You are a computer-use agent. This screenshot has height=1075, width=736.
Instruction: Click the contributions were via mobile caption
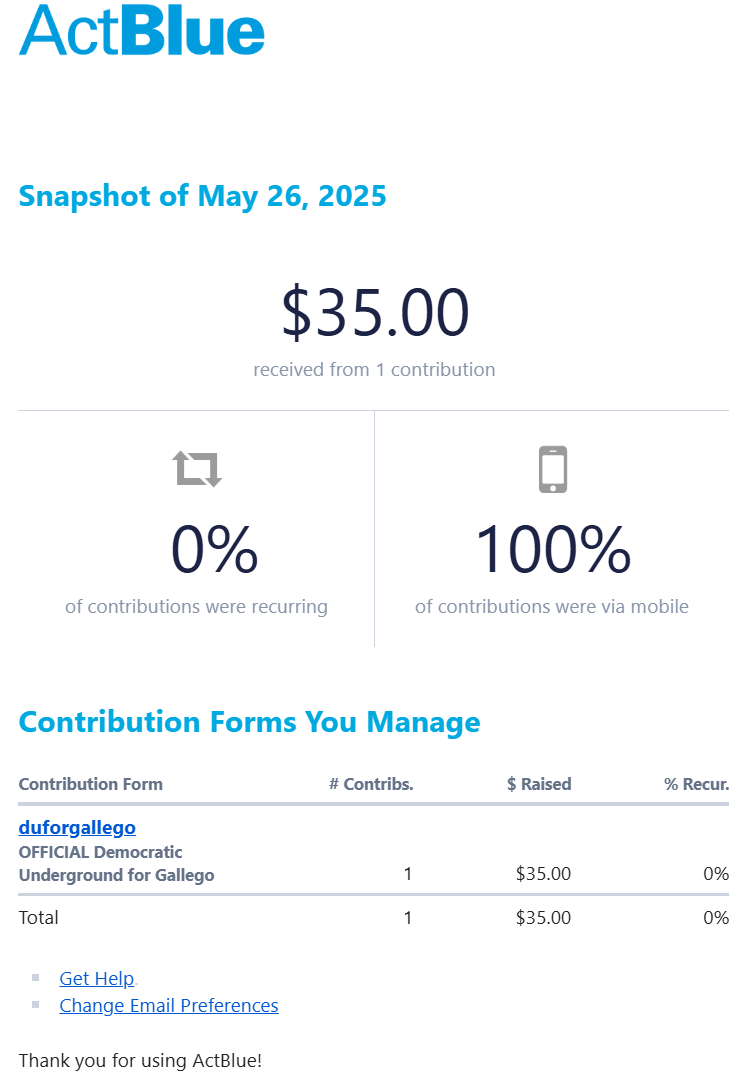tap(552, 606)
